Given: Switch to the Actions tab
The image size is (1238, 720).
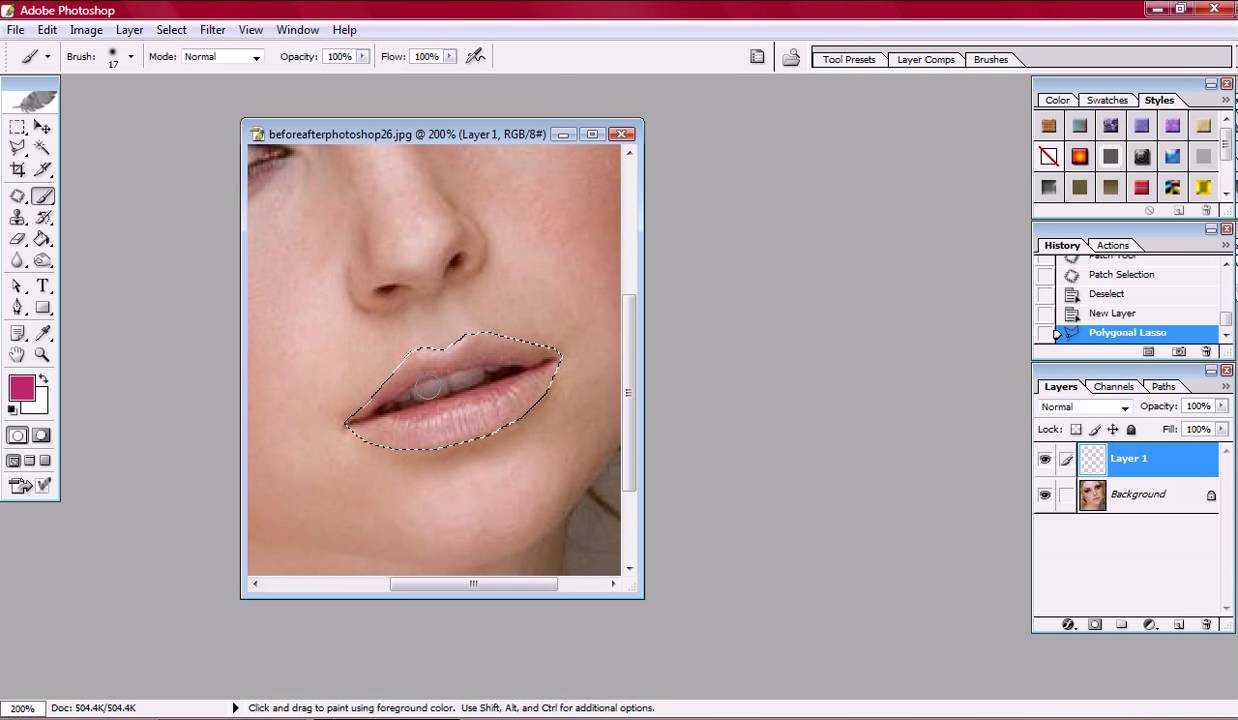Looking at the screenshot, I should coord(1112,245).
